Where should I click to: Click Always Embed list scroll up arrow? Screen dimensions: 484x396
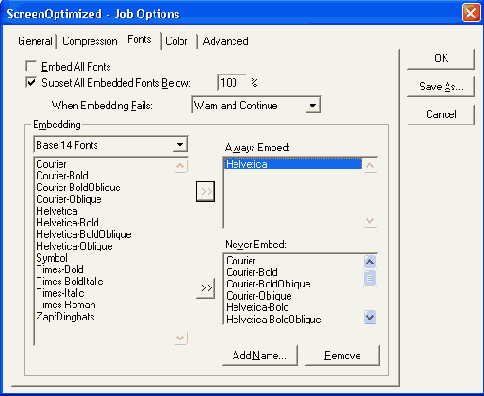point(370,166)
